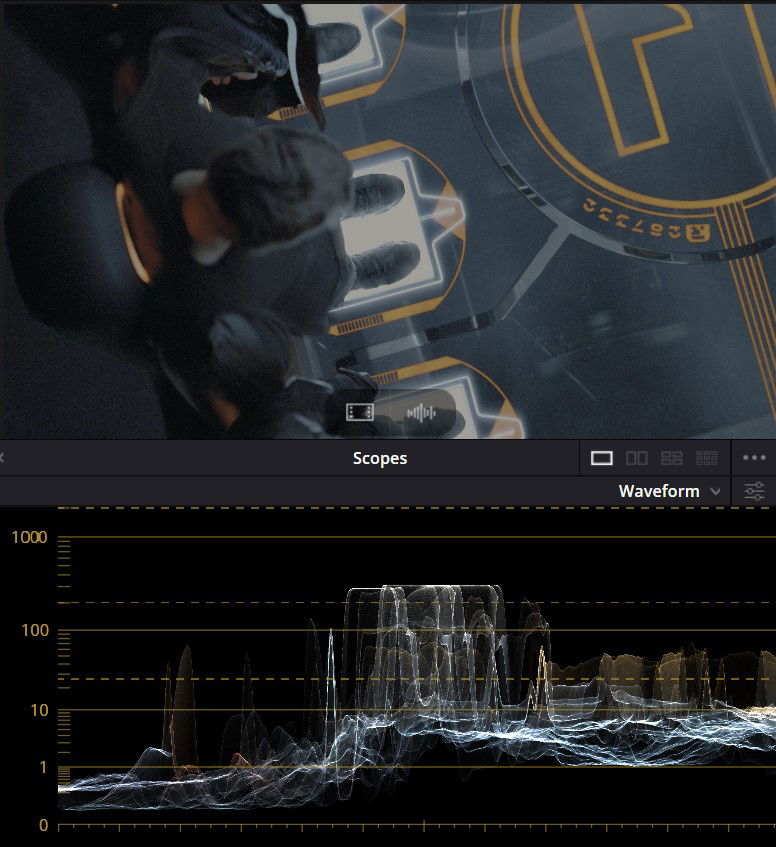
Task: Select nine-up scopes grid layout
Action: [x=707, y=458]
